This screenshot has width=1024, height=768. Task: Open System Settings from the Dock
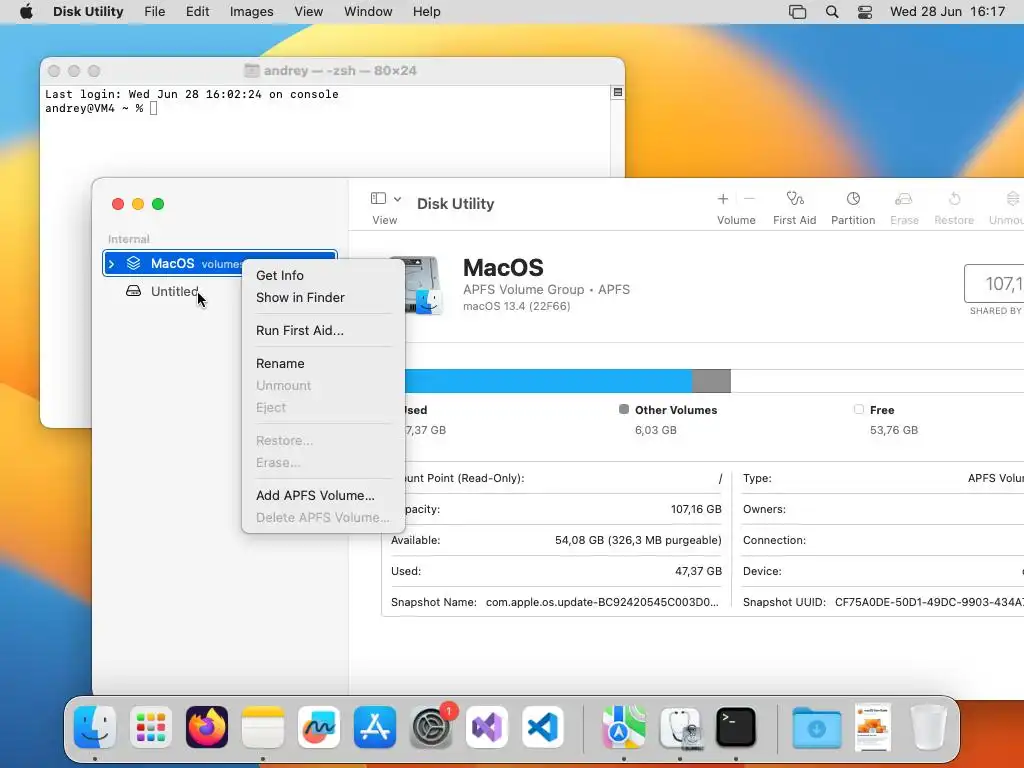pos(431,727)
